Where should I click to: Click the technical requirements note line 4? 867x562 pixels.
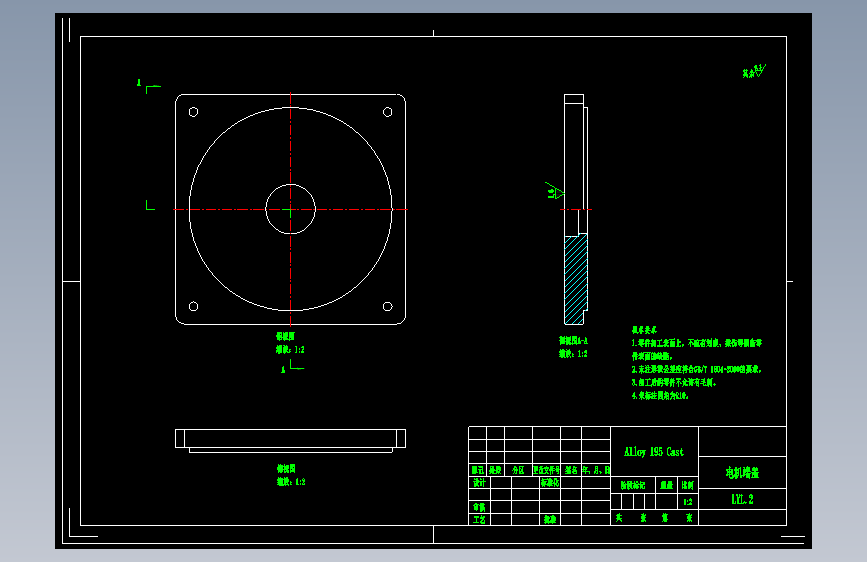pyautogui.click(x=660, y=396)
